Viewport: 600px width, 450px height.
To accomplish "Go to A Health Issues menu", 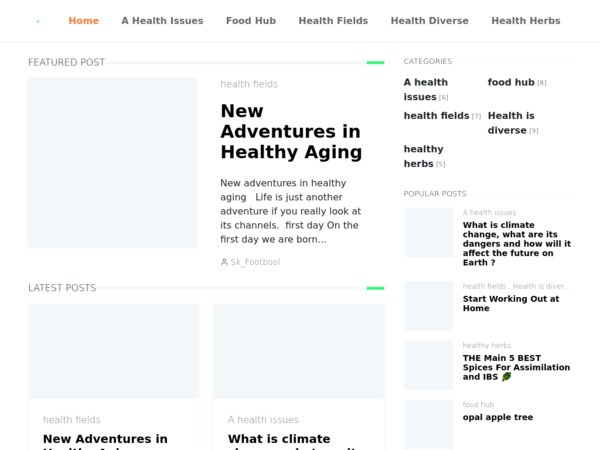I will [162, 21].
